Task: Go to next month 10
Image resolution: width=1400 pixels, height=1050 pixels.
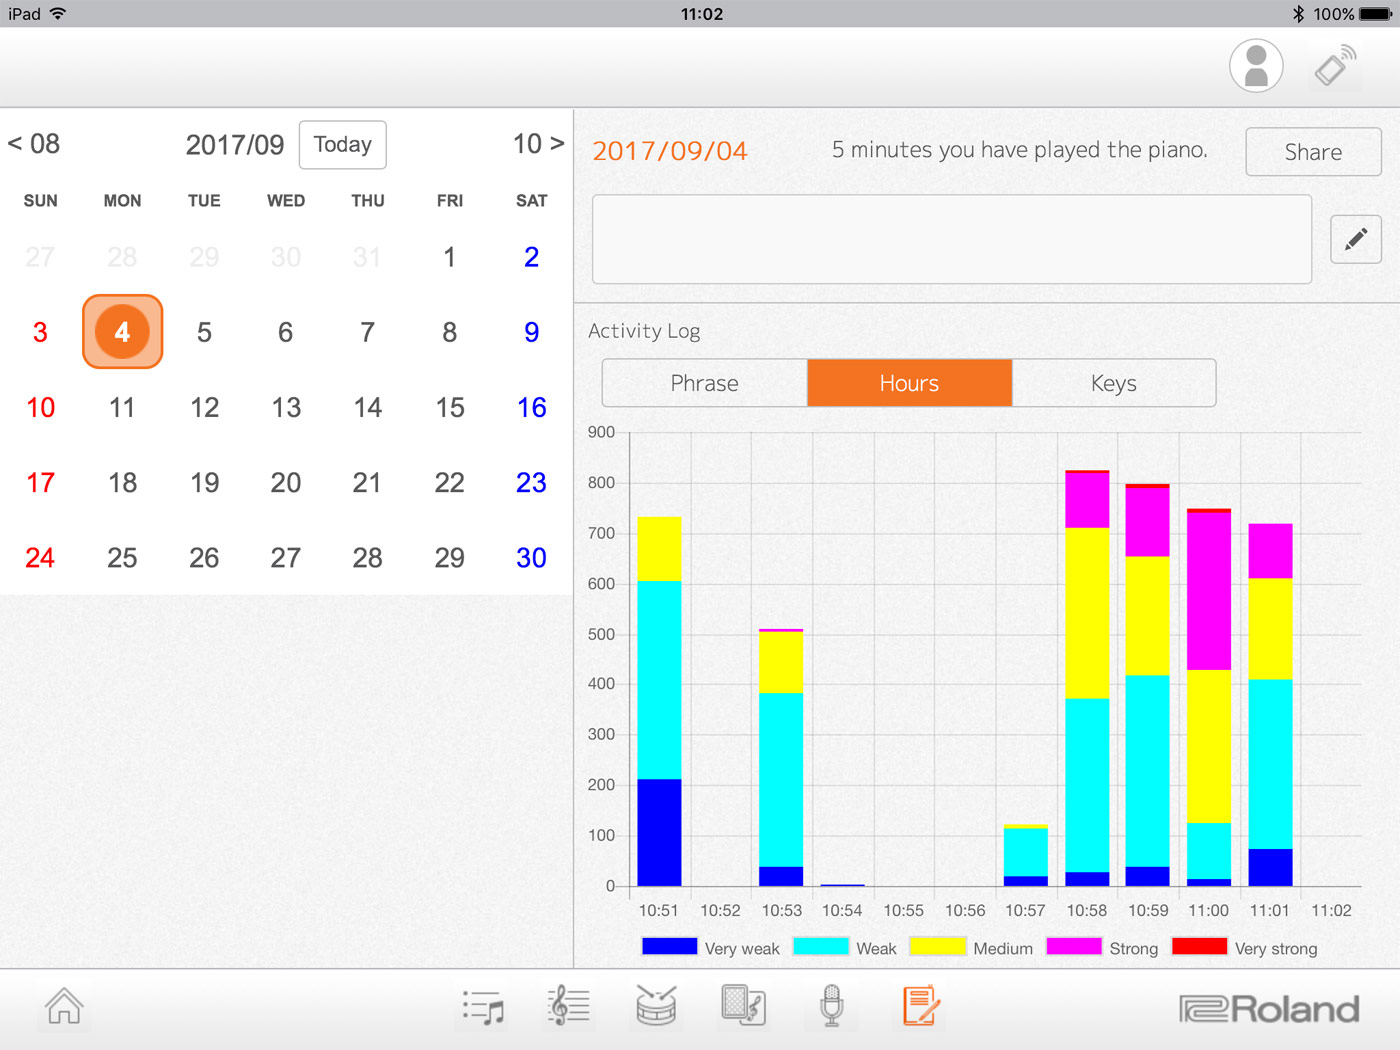Action: 539,144
